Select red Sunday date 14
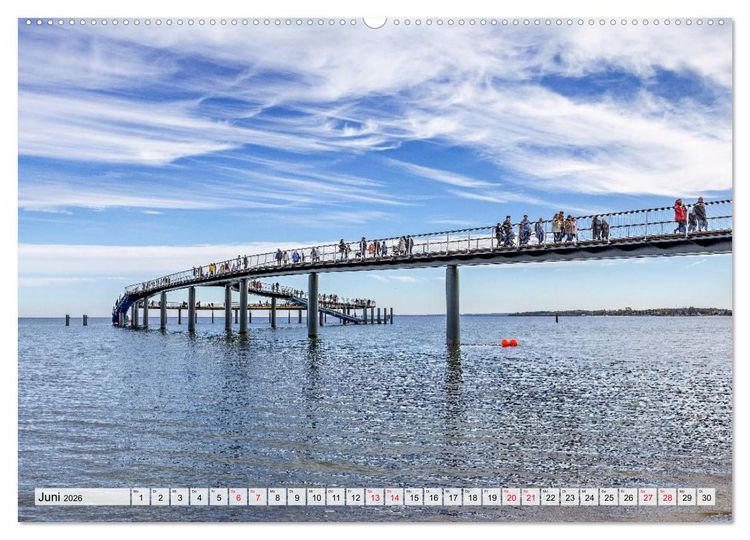The image size is (750, 540). click(394, 497)
